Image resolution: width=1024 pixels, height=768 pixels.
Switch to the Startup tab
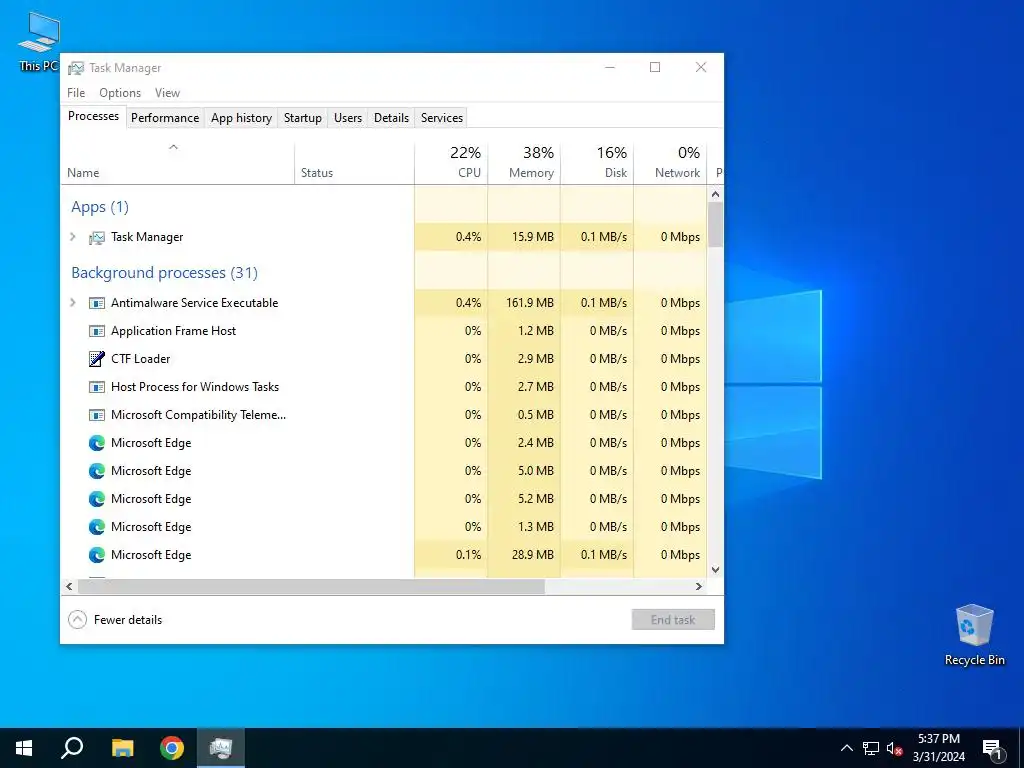click(302, 118)
